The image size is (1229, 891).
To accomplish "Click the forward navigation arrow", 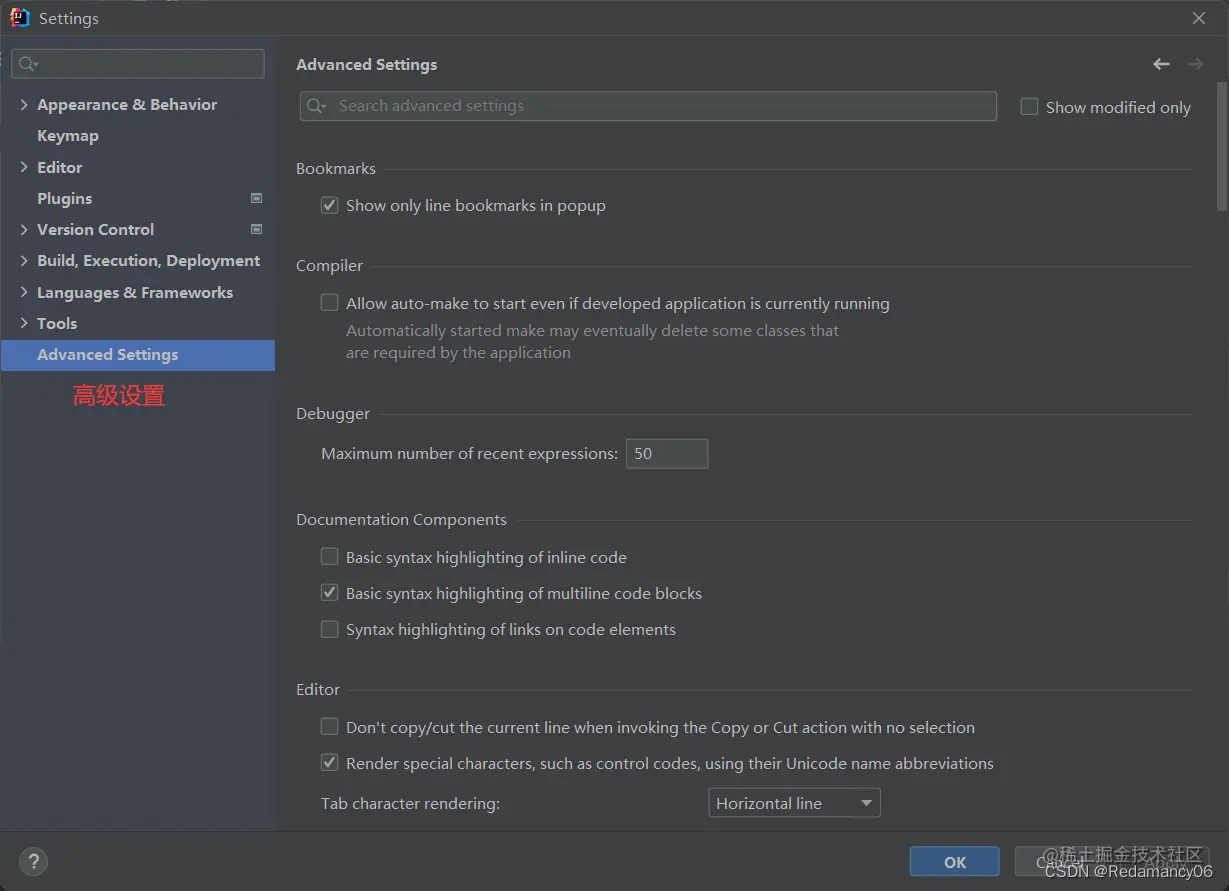I will (1195, 64).
